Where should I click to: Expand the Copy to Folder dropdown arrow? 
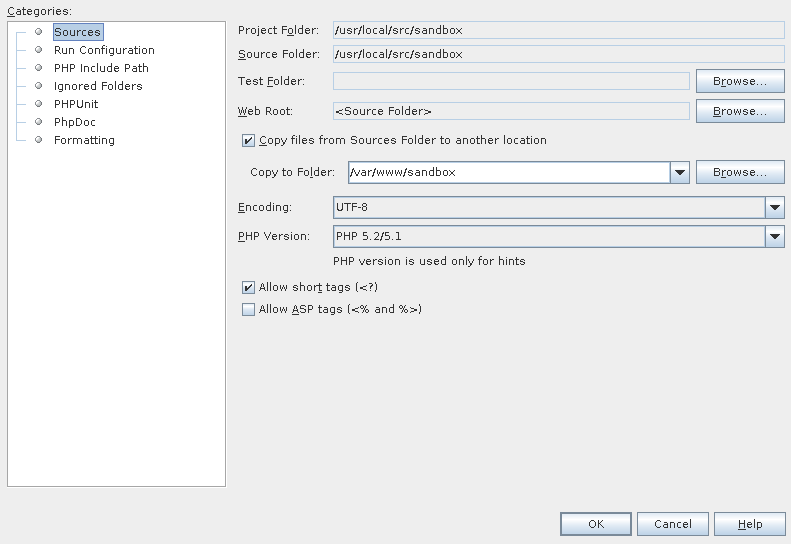[x=680, y=173]
